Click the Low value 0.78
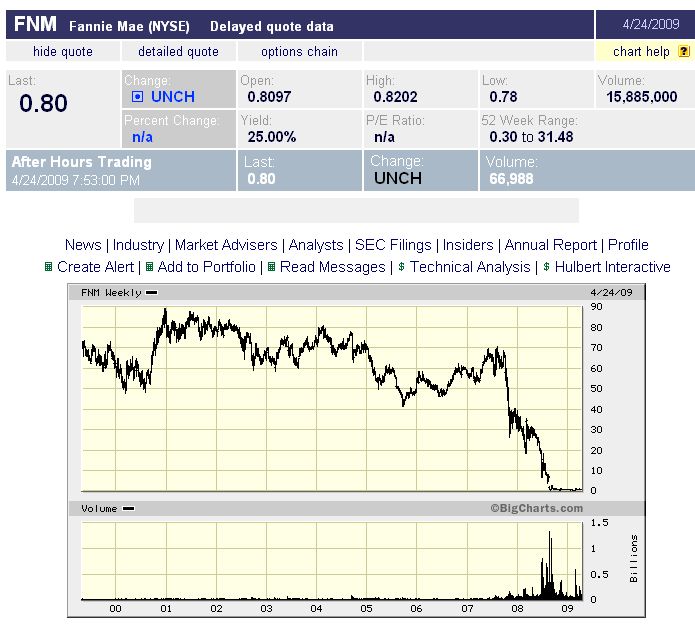This screenshot has width=695, height=627. click(504, 97)
